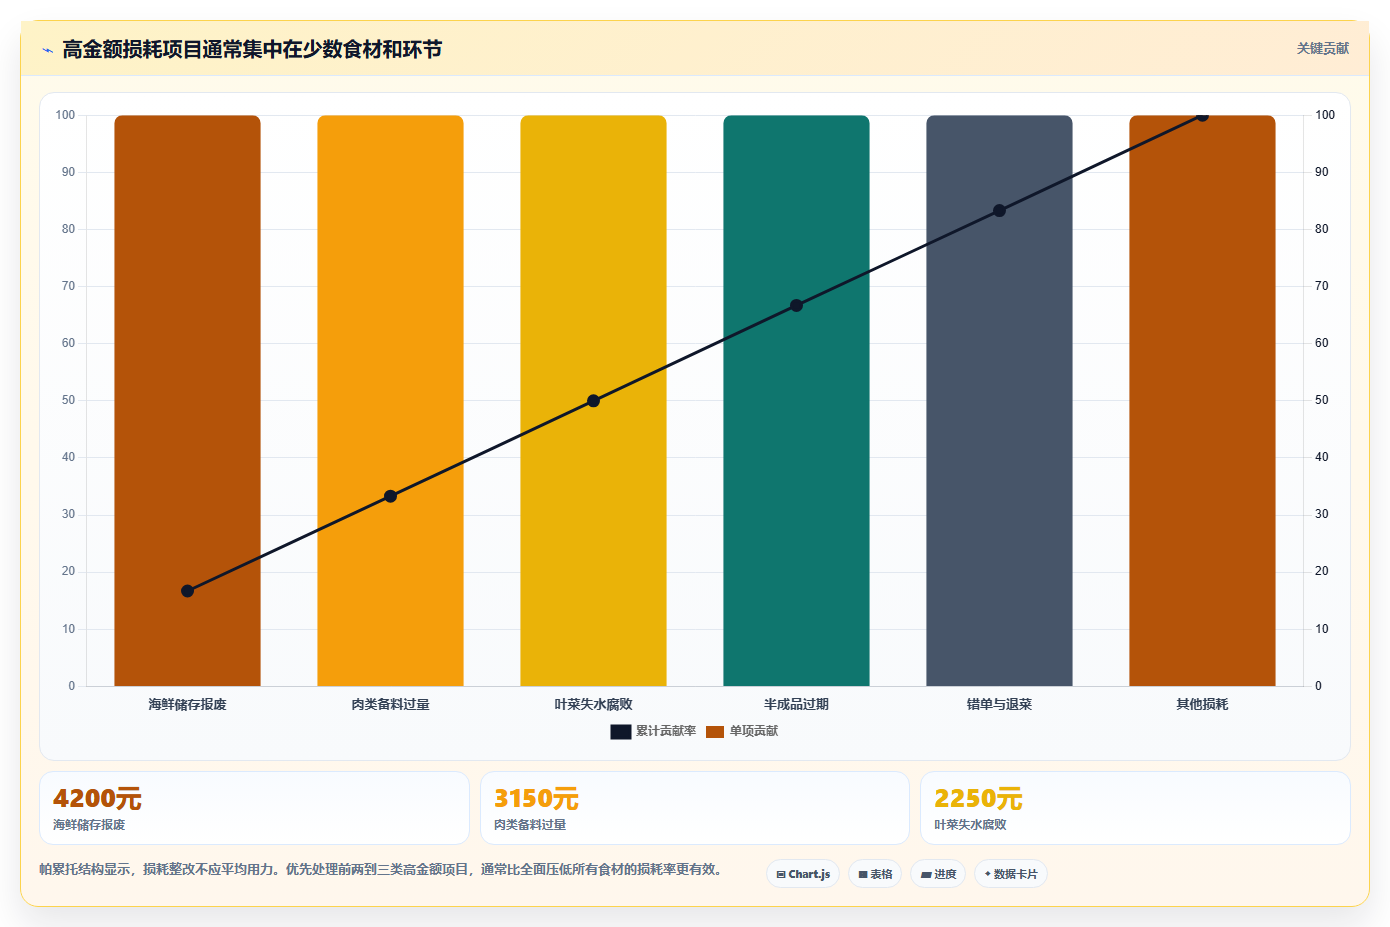Screen dimensions: 1390x927
Task: Select the 数据卡片 chip
Action: click(x=1011, y=874)
